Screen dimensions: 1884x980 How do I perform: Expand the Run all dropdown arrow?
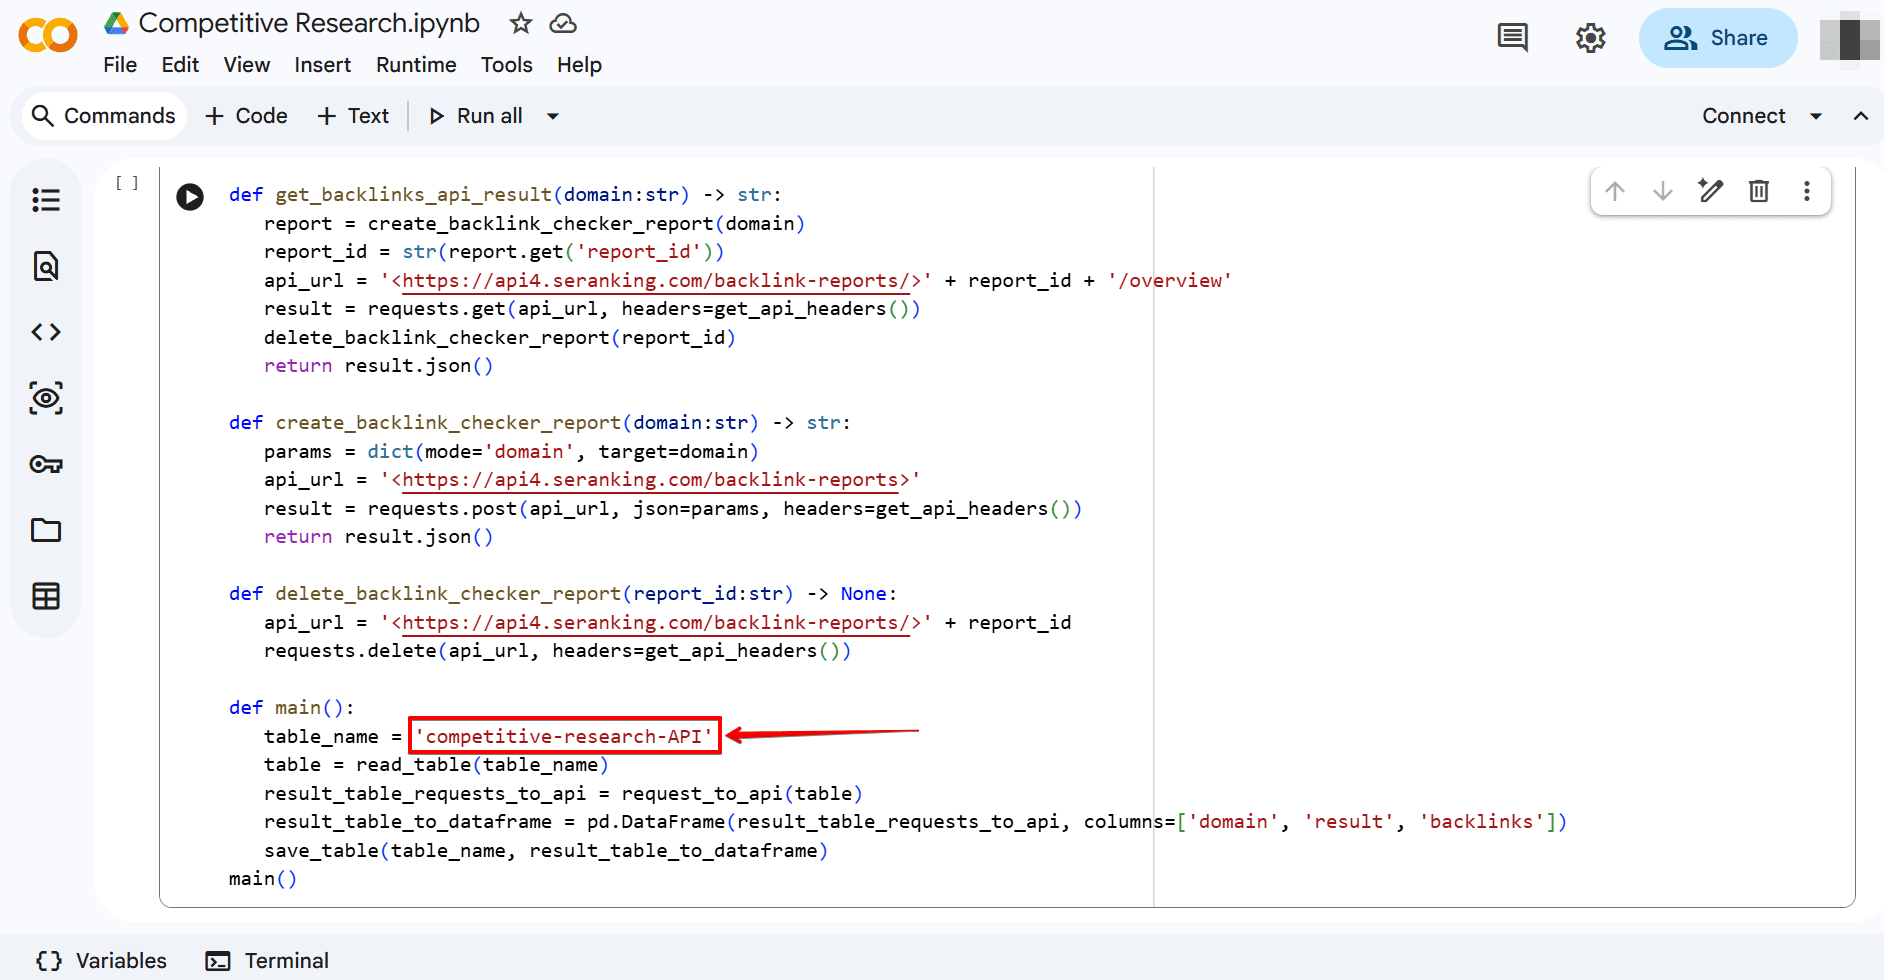pos(553,116)
